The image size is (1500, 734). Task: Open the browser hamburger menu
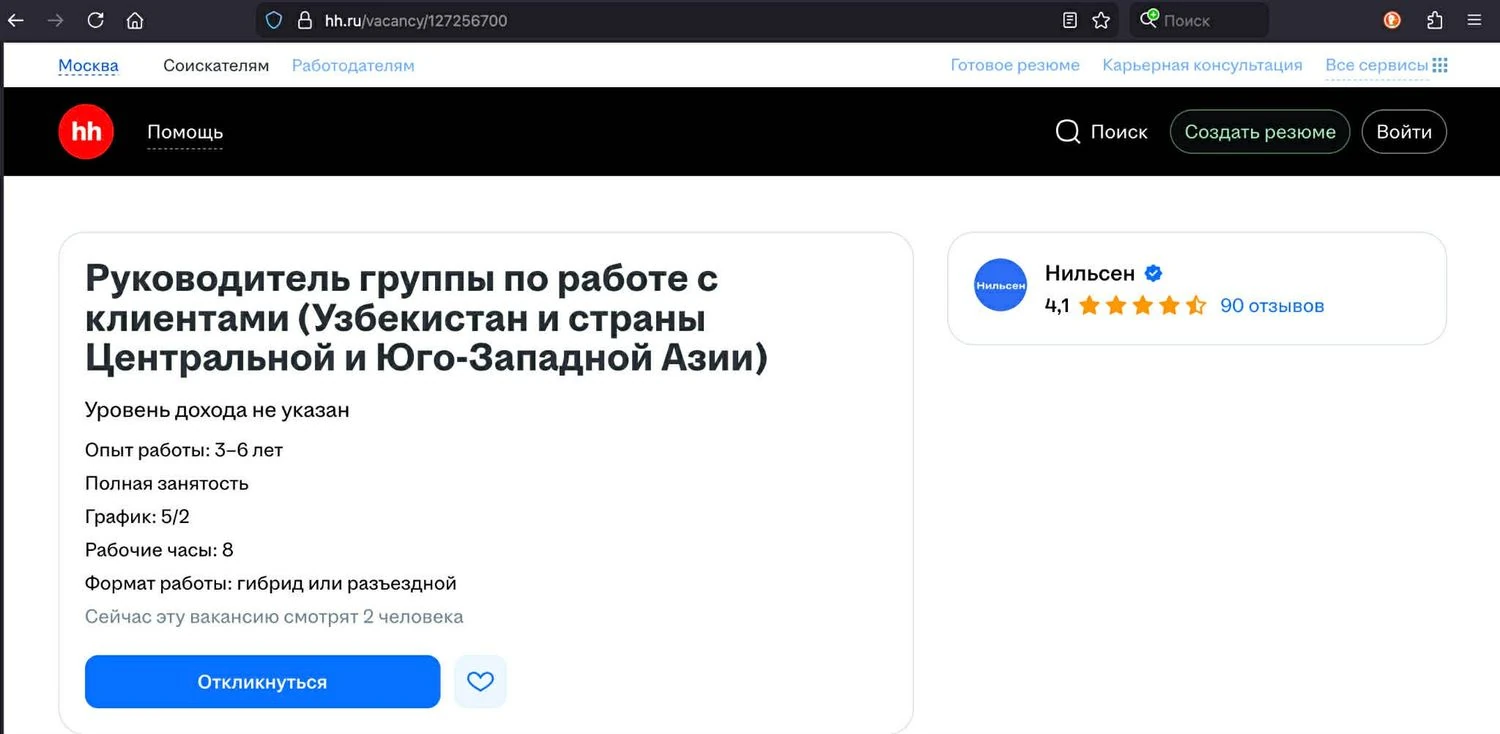point(1474,20)
